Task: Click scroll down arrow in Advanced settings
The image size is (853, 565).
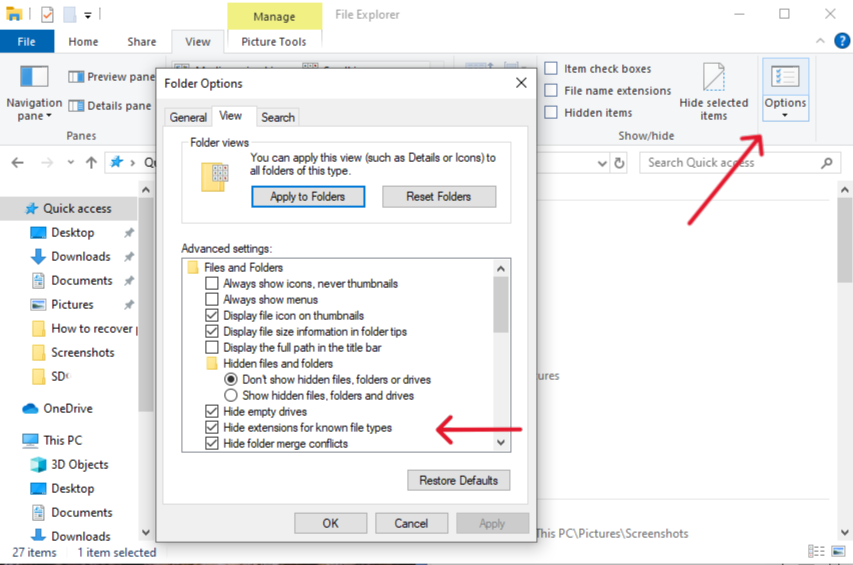Action: pyautogui.click(x=501, y=443)
